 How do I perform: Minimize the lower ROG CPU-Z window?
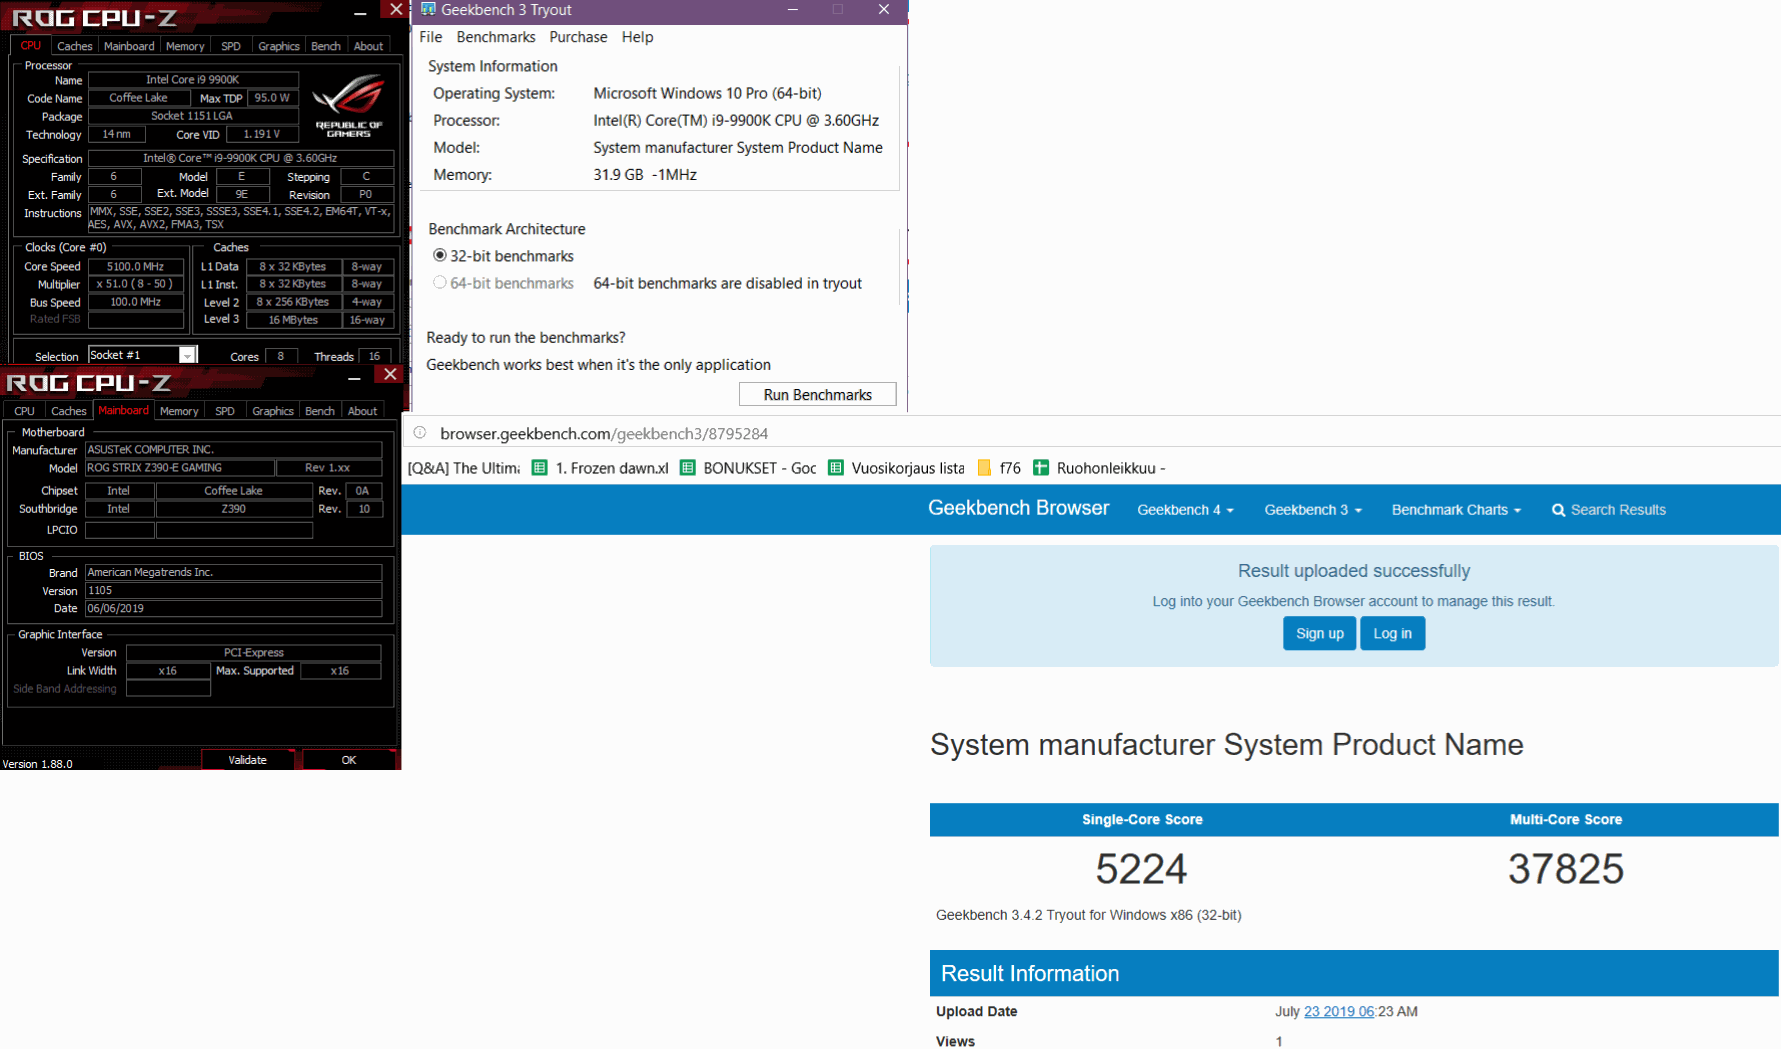tap(354, 379)
